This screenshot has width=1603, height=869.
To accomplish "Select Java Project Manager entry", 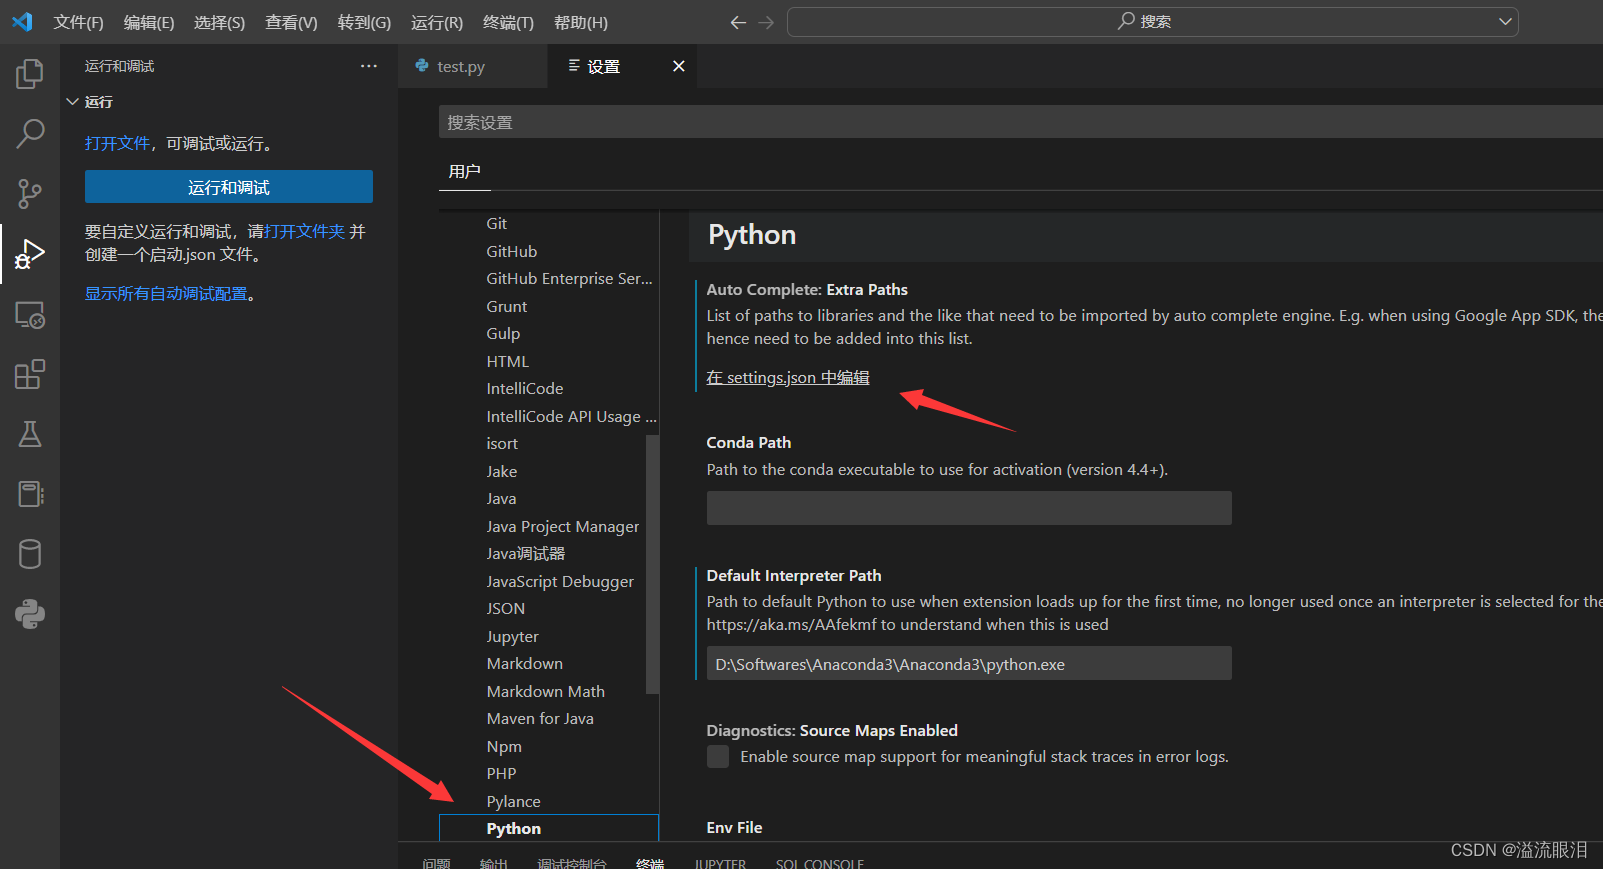I will pos(563,526).
